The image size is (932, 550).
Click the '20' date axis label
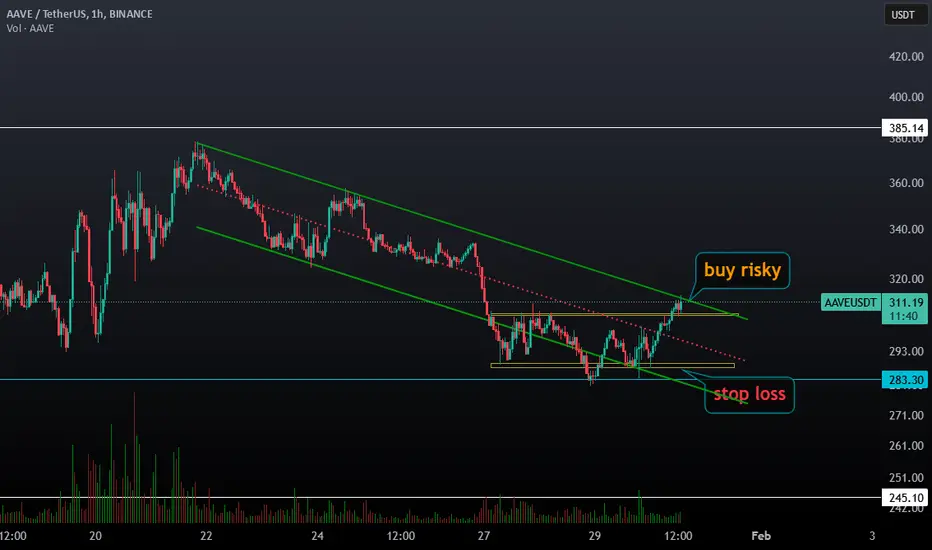[95, 536]
